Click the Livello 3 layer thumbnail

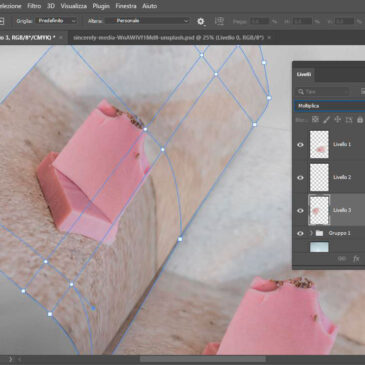pyautogui.click(x=319, y=210)
